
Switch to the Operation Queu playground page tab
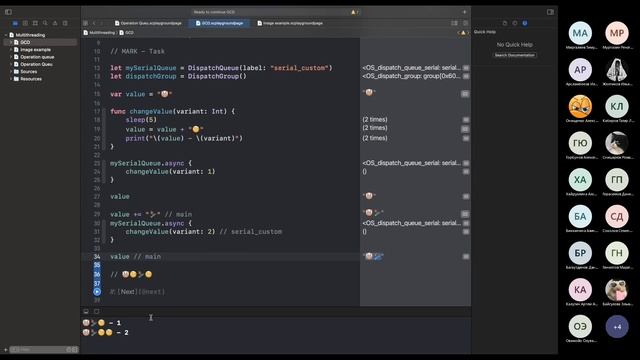148,23
